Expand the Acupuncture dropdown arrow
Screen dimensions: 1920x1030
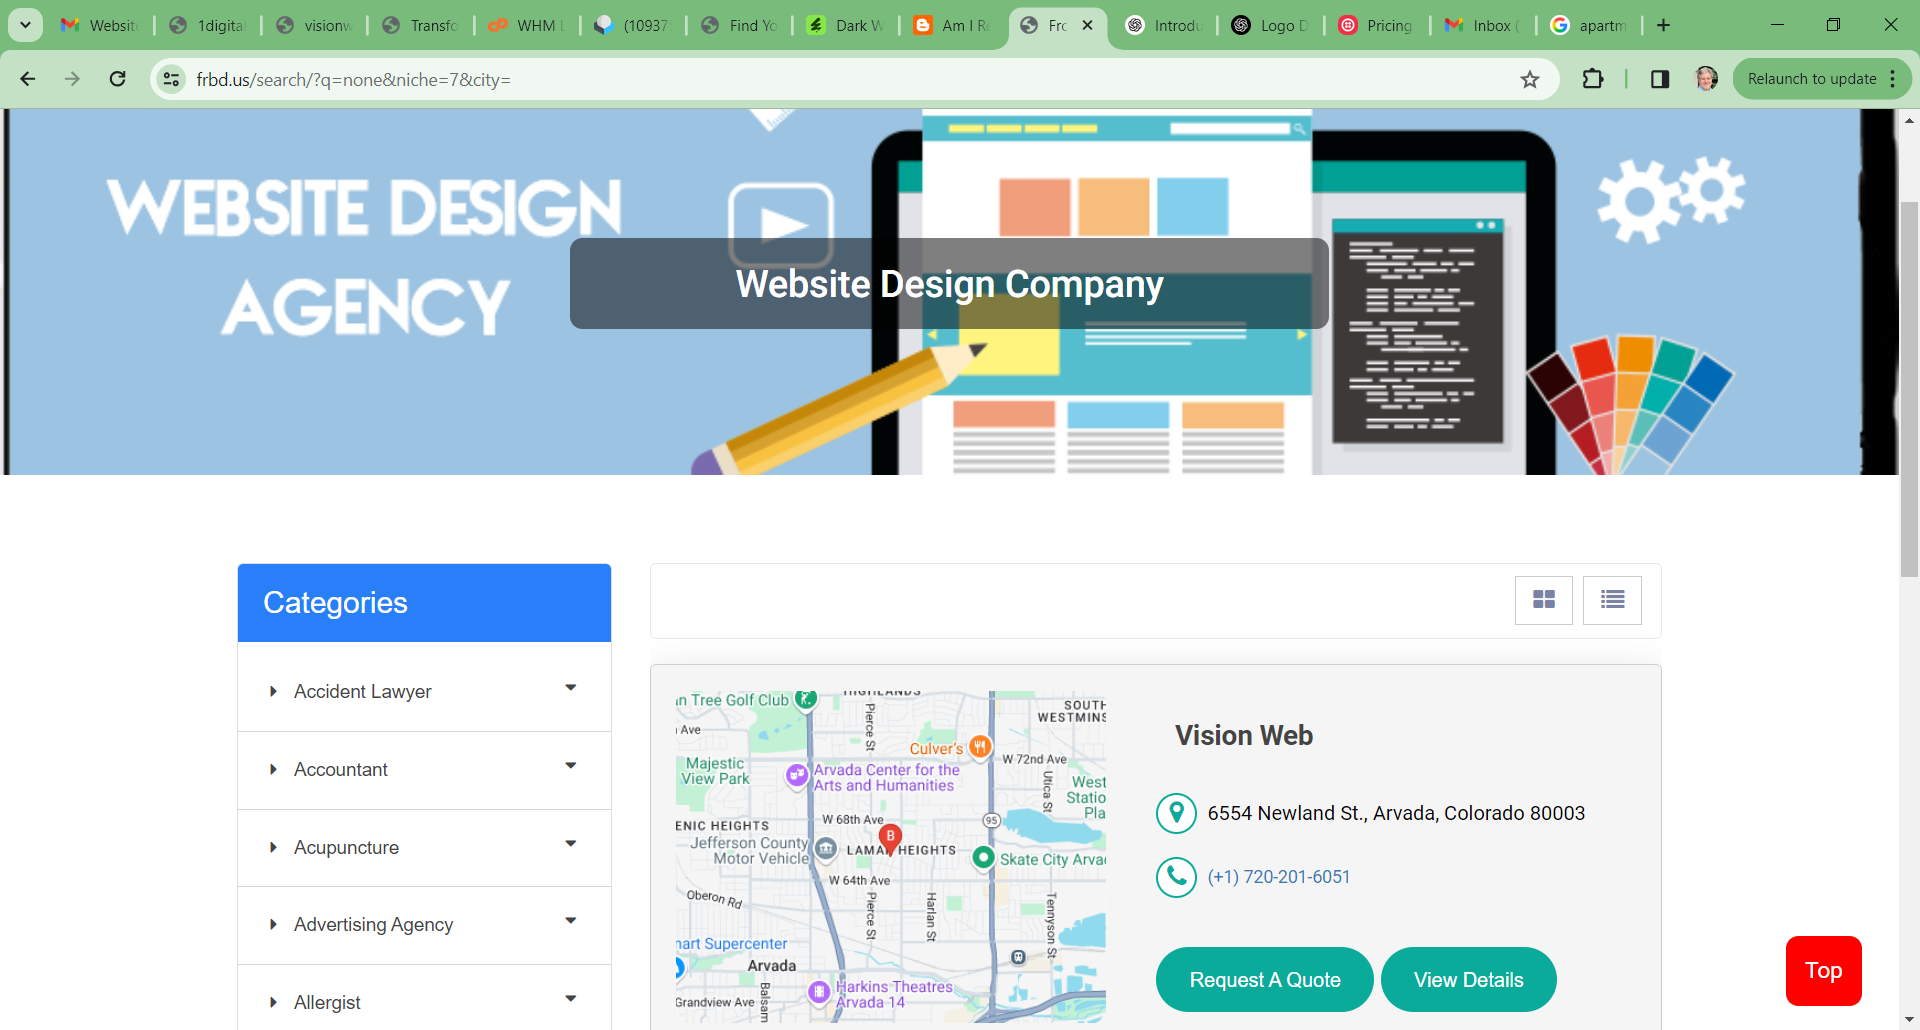(571, 844)
